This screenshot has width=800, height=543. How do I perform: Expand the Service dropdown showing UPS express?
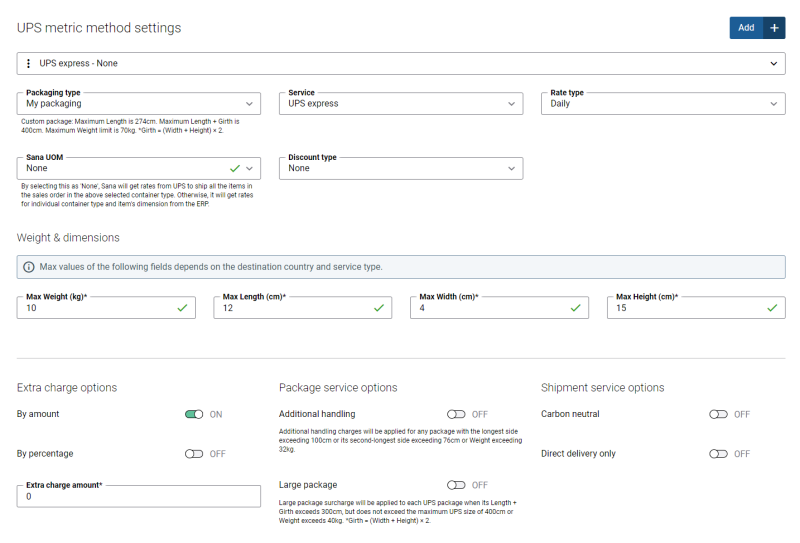[x=401, y=104]
